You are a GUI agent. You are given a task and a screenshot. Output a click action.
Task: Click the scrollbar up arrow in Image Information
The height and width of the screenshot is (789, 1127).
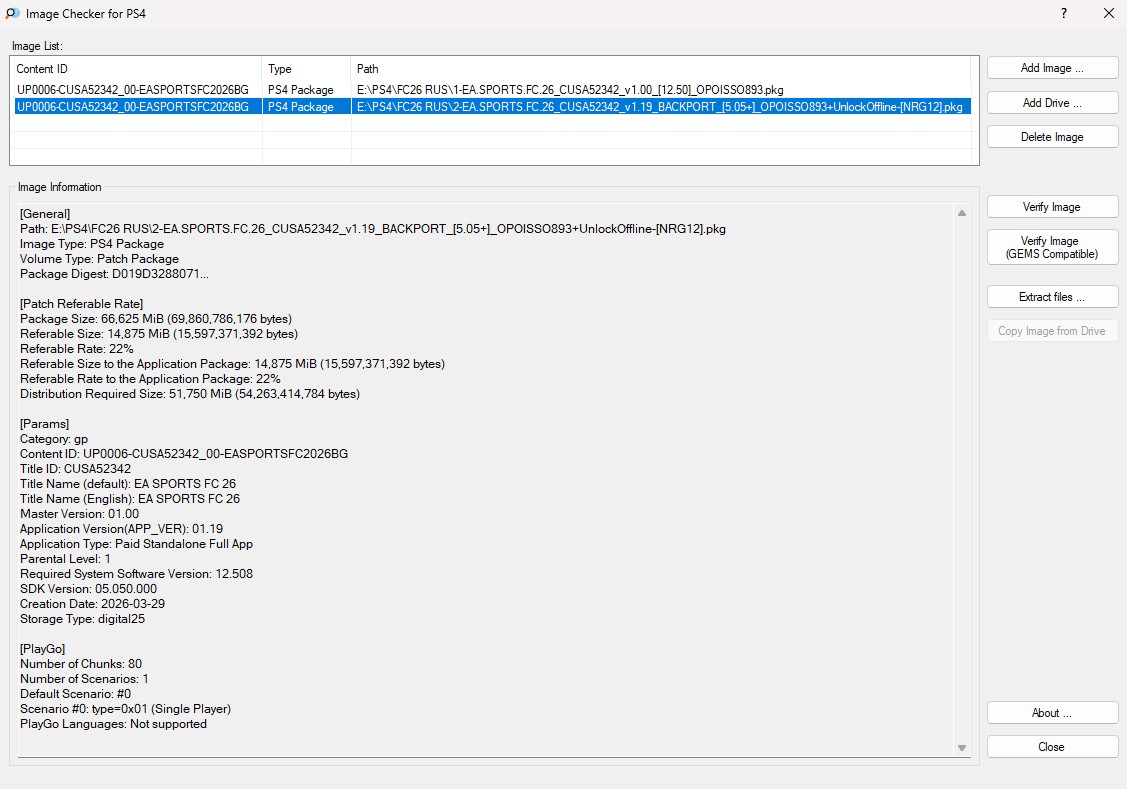pyautogui.click(x=962, y=213)
